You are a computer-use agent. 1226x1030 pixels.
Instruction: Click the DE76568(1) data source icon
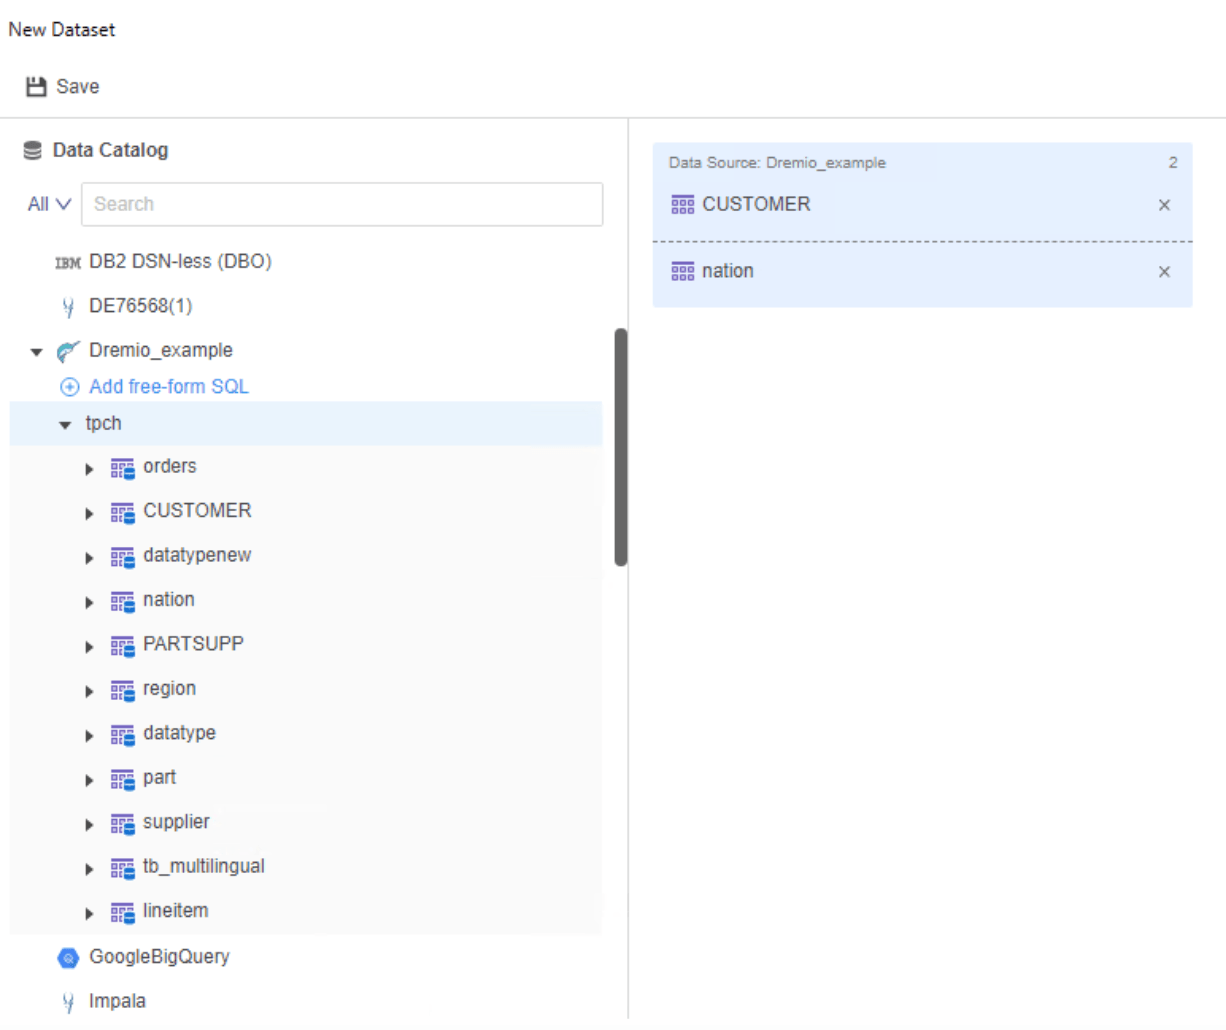[x=68, y=307]
